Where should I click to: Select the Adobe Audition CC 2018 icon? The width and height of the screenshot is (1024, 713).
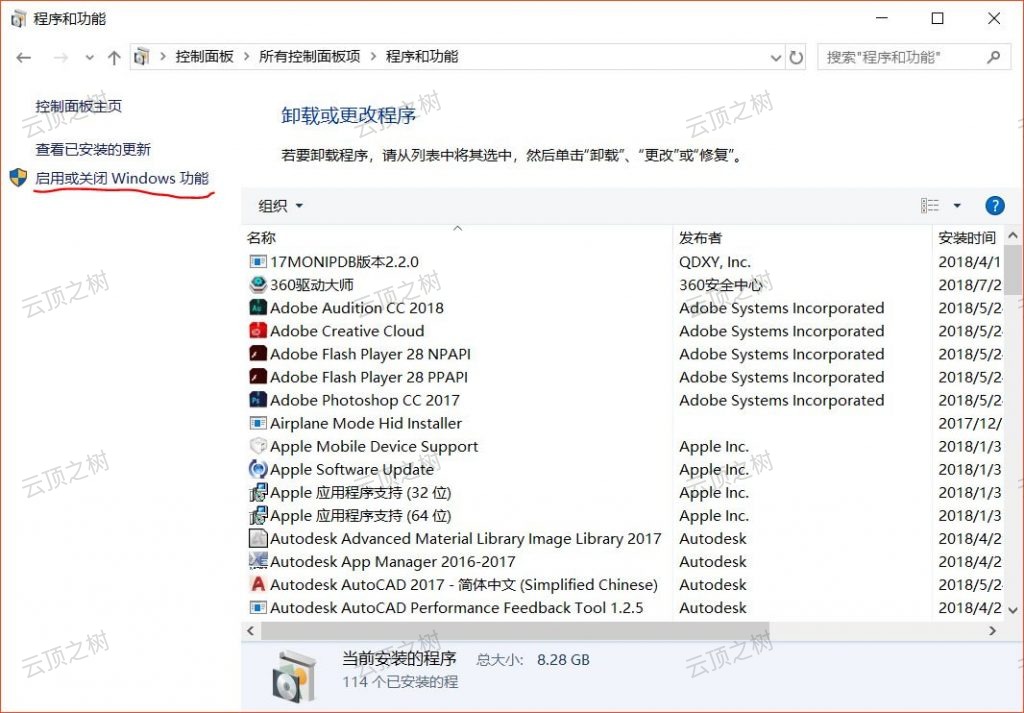256,308
